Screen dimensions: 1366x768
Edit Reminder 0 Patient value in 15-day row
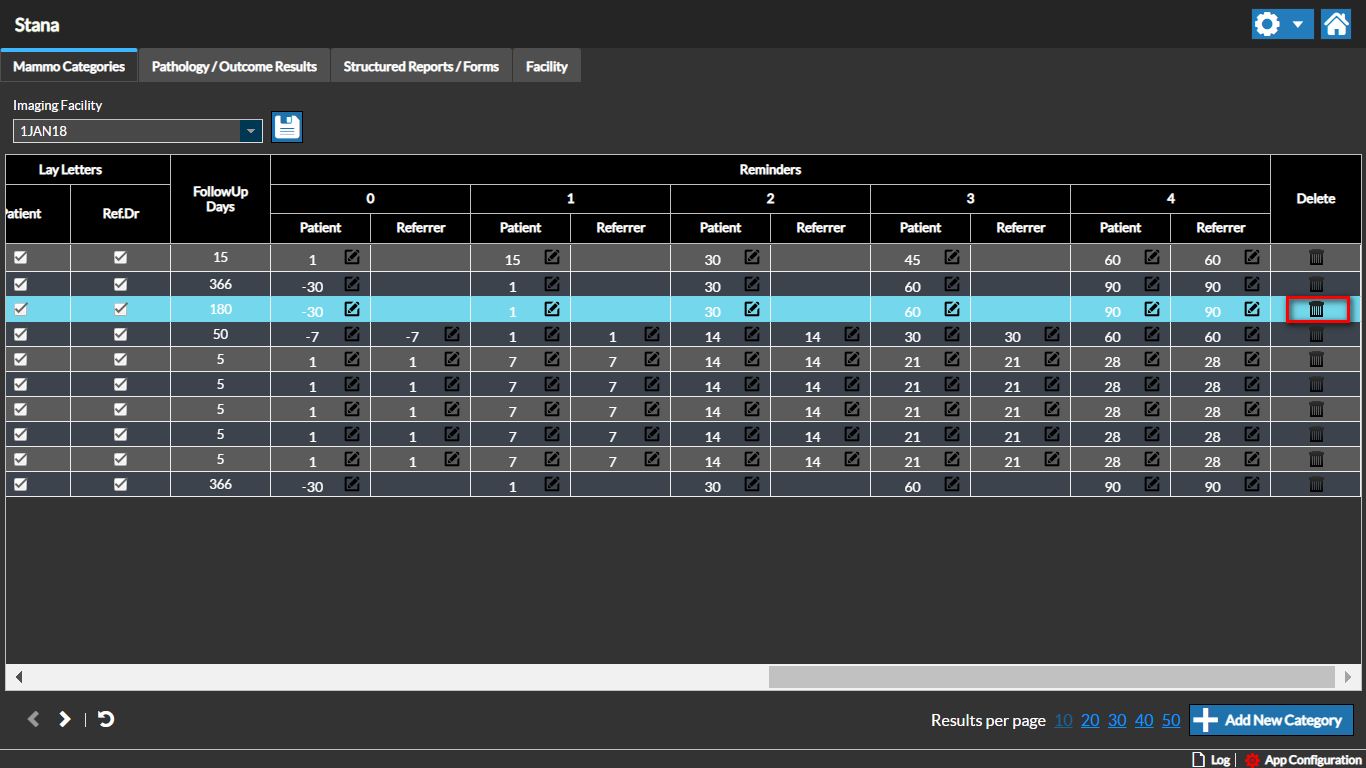click(x=352, y=258)
